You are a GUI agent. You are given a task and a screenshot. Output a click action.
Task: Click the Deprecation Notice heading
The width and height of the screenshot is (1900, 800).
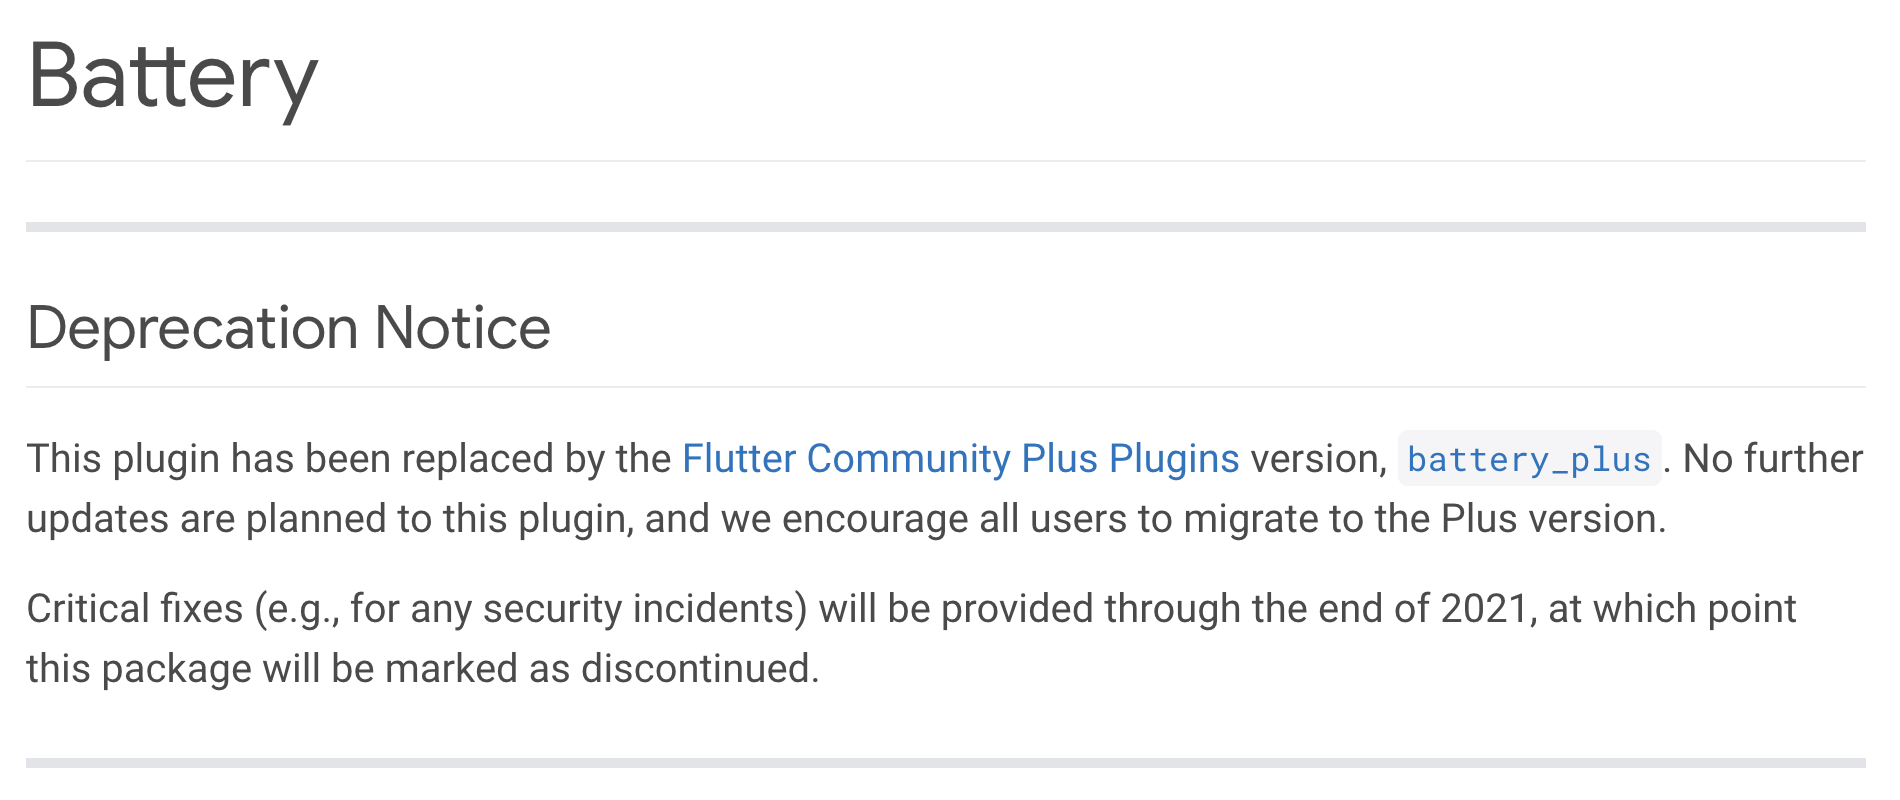click(289, 328)
